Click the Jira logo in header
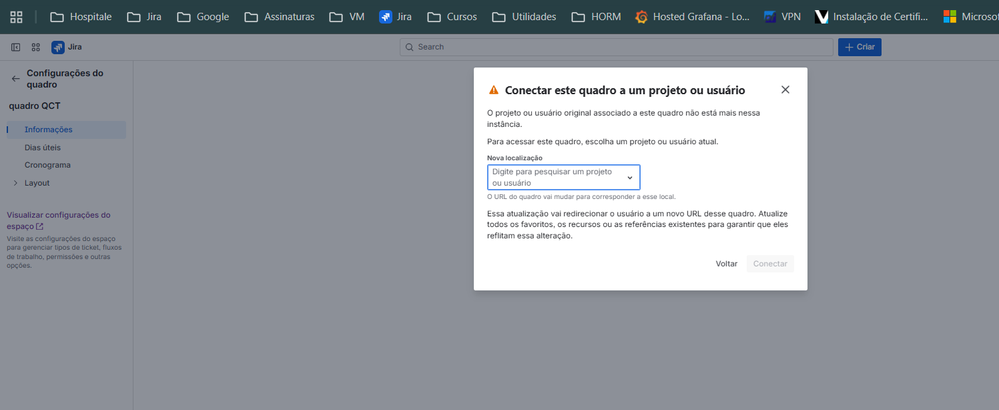This screenshot has height=410, width=999. pos(66,47)
